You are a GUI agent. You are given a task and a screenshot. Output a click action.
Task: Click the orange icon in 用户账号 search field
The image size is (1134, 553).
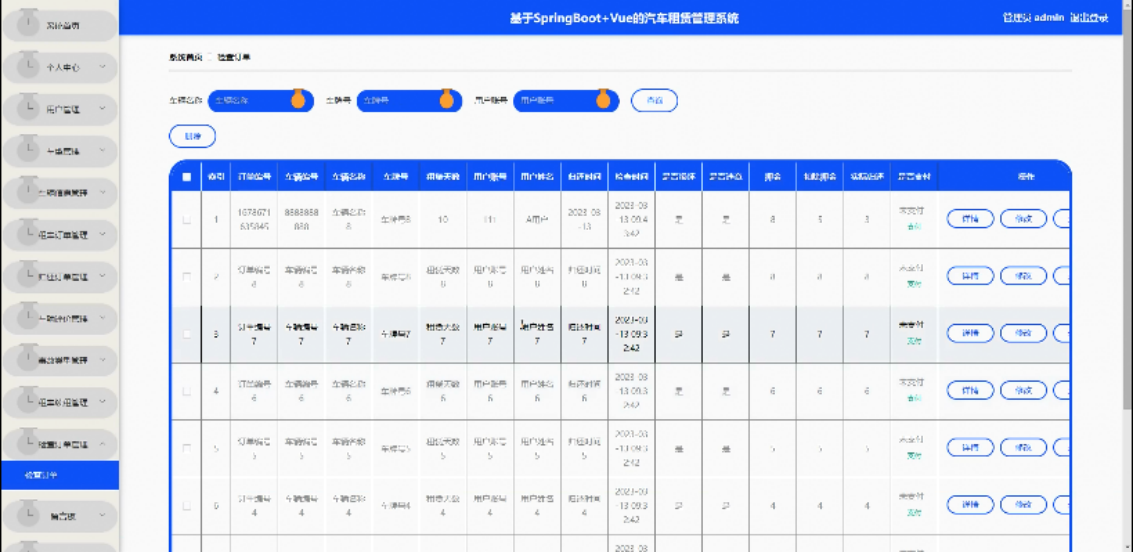[603, 100]
